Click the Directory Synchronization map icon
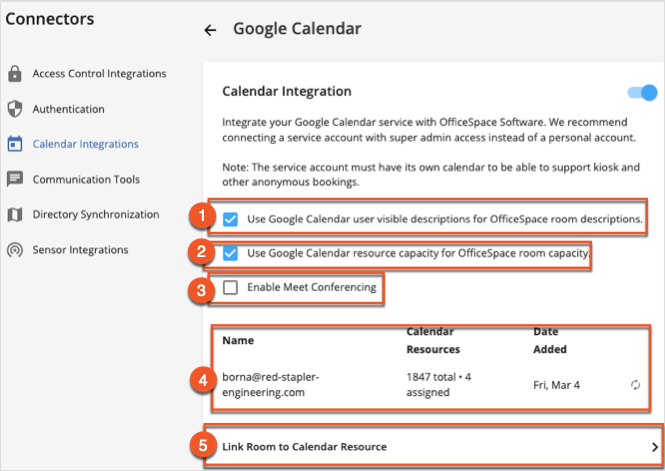Screen dimensions: 665x471 (15, 215)
